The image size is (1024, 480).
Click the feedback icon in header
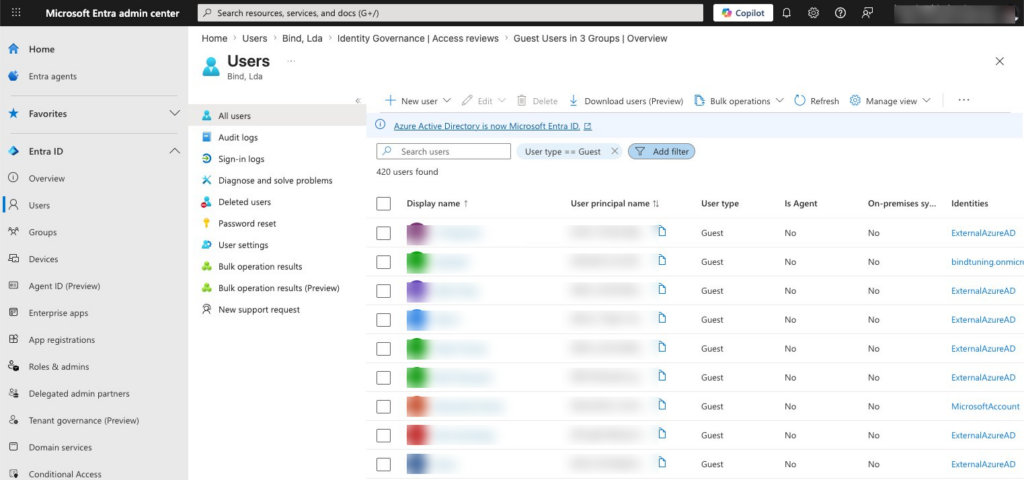coord(867,13)
